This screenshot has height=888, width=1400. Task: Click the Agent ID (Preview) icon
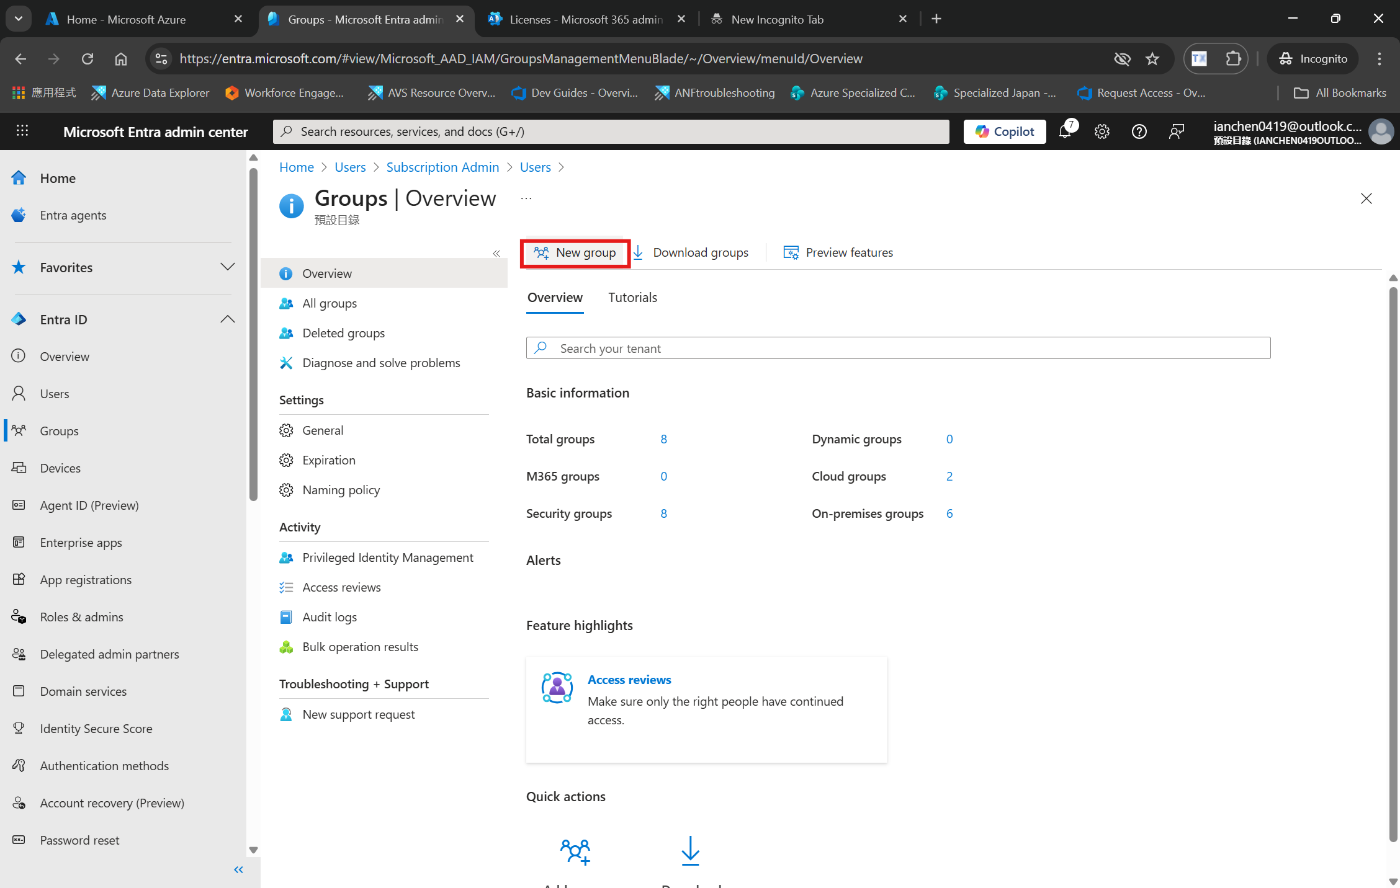pyautogui.click(x=18, y=505)
